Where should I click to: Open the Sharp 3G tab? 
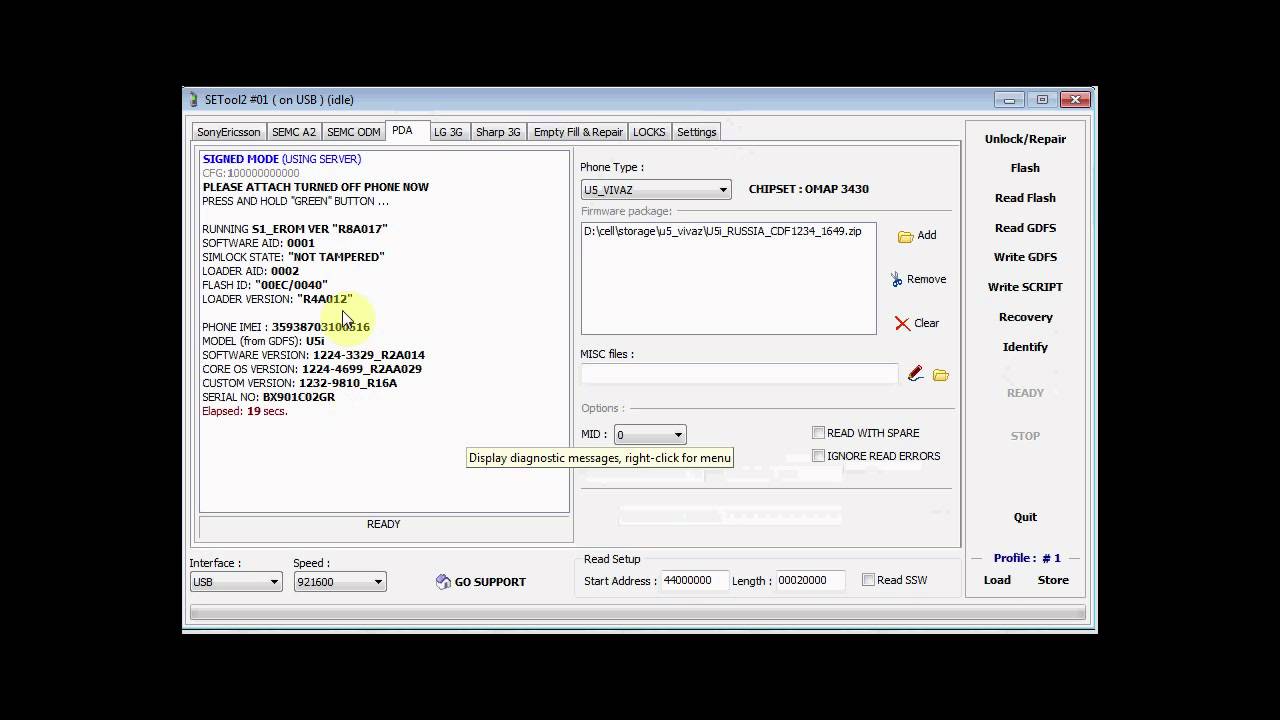click(x=498, y=132)
